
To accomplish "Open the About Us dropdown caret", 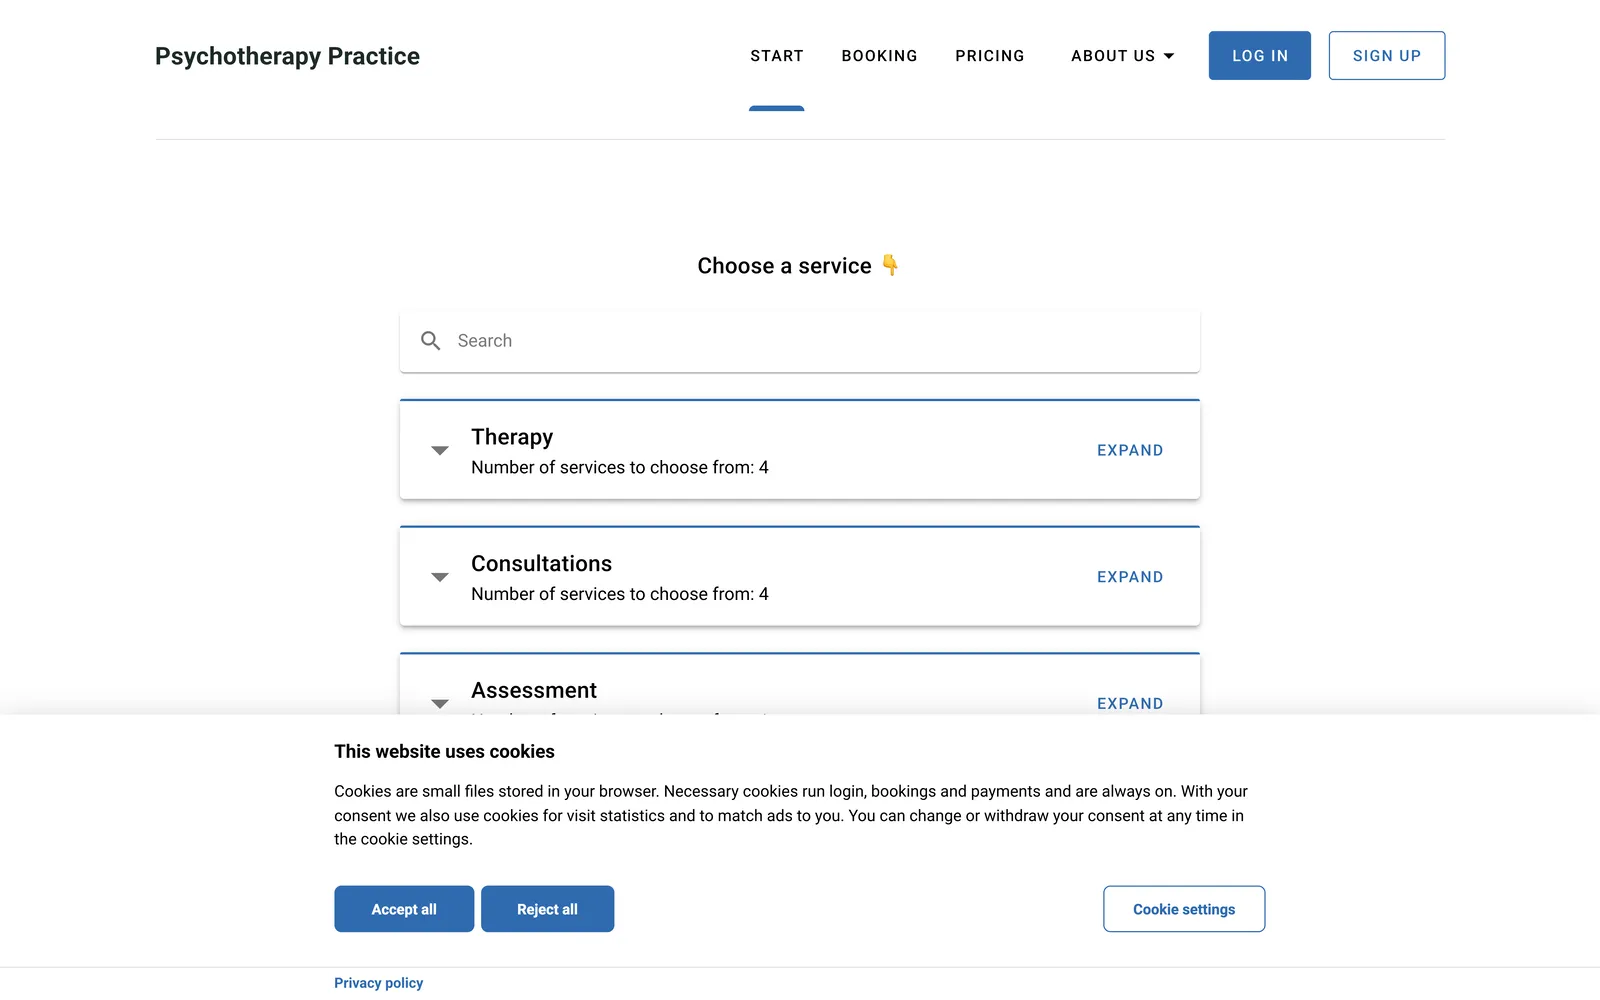I will coord(1169,56).
